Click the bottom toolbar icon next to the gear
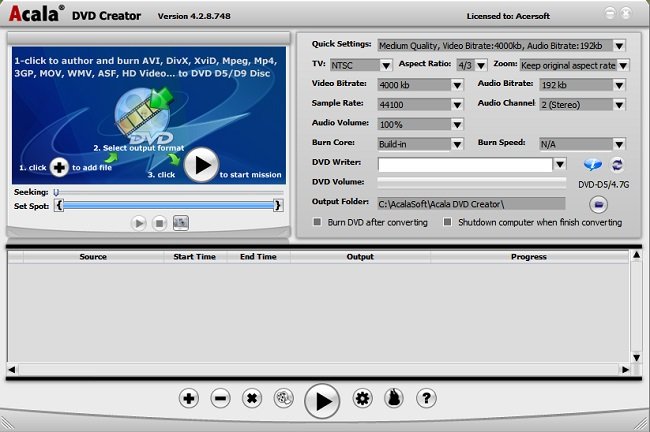Screen dimensions: 650x432 pyautogui.click(x=394, y=399)
